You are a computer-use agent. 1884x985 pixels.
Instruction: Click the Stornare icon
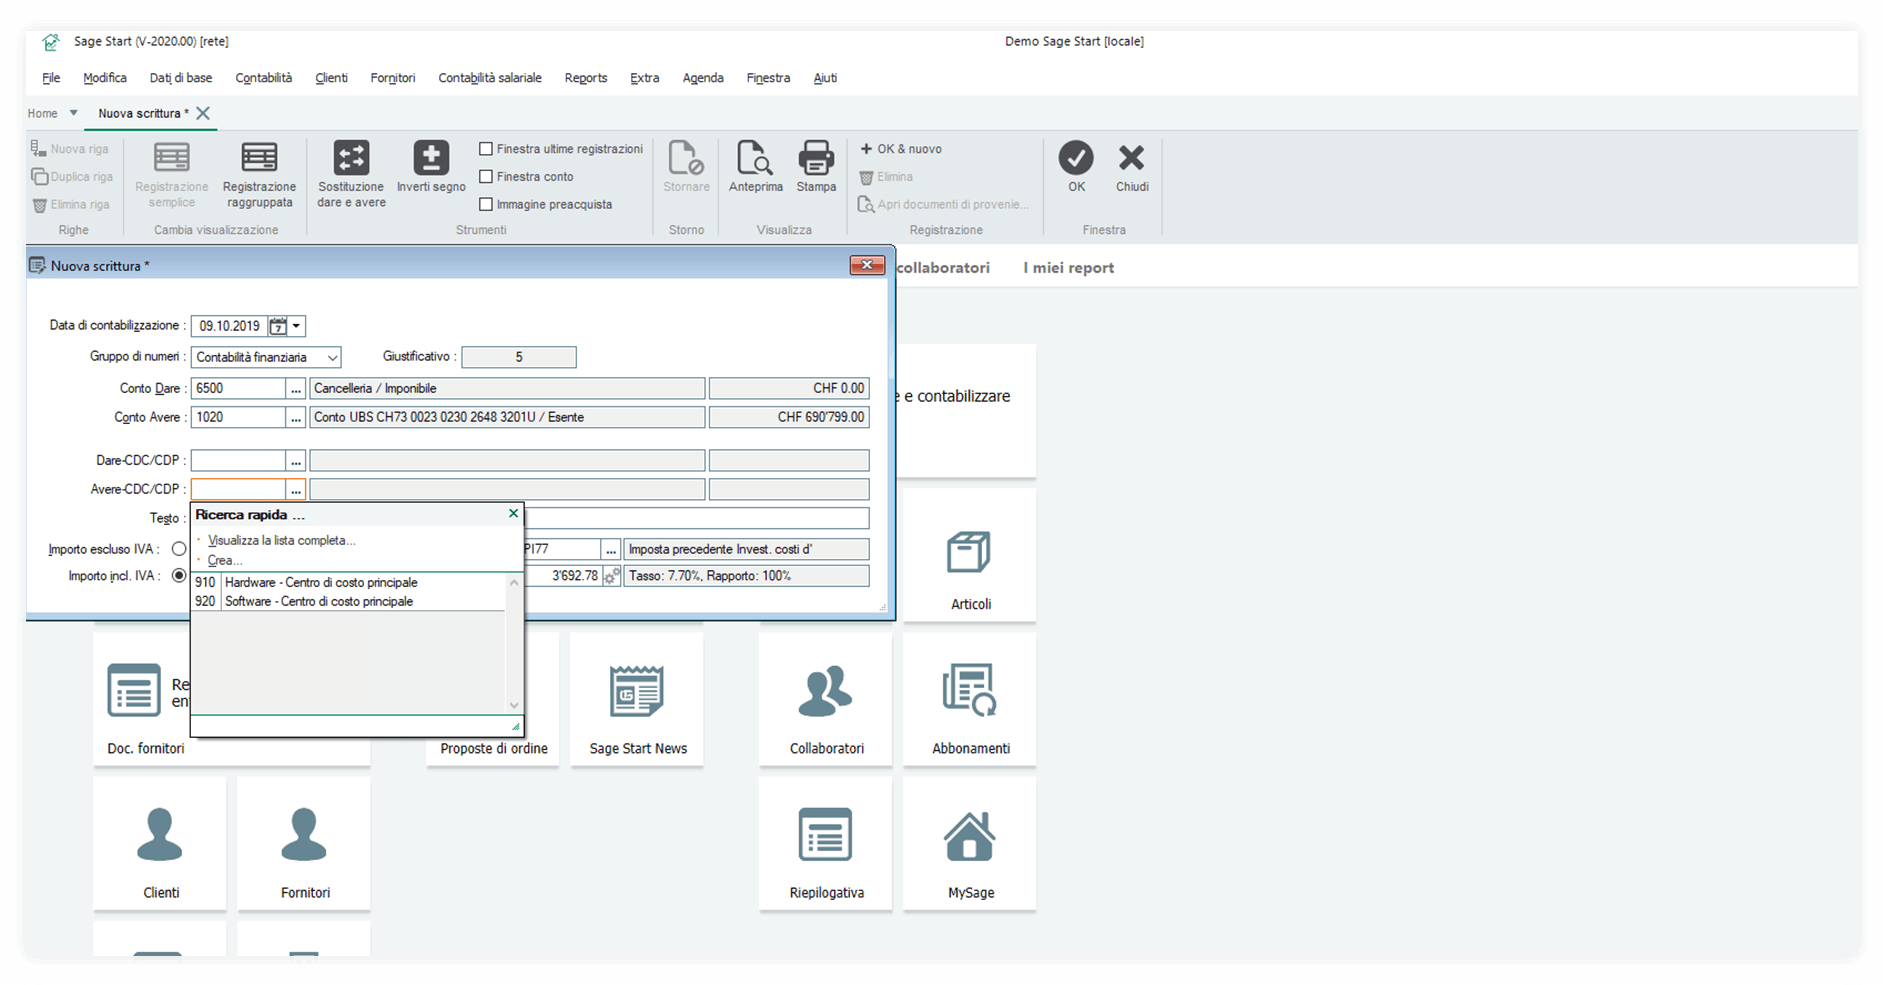click(686, 158)
